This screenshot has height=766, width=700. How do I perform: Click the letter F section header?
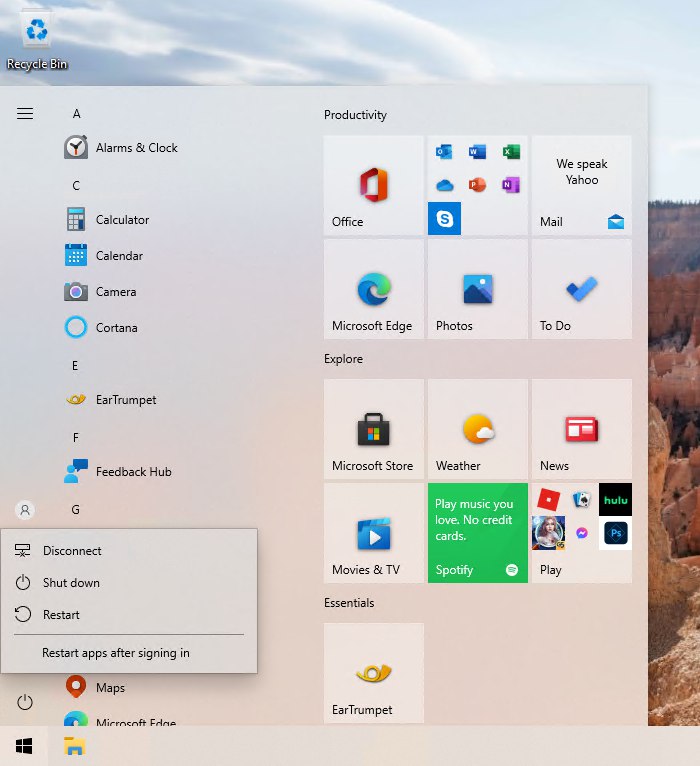click(x=76, y=438)
